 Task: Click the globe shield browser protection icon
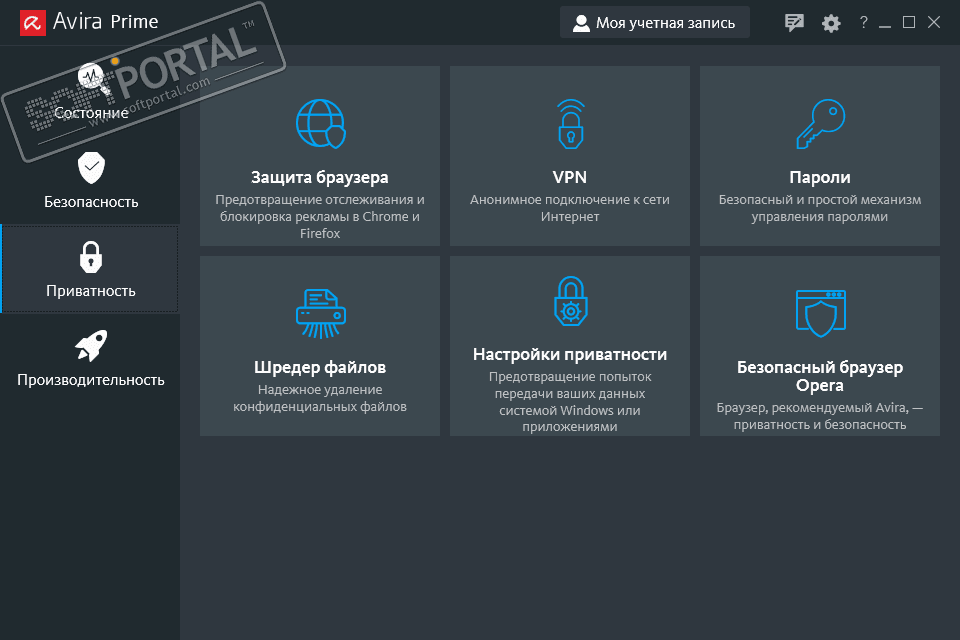(321, 124)
